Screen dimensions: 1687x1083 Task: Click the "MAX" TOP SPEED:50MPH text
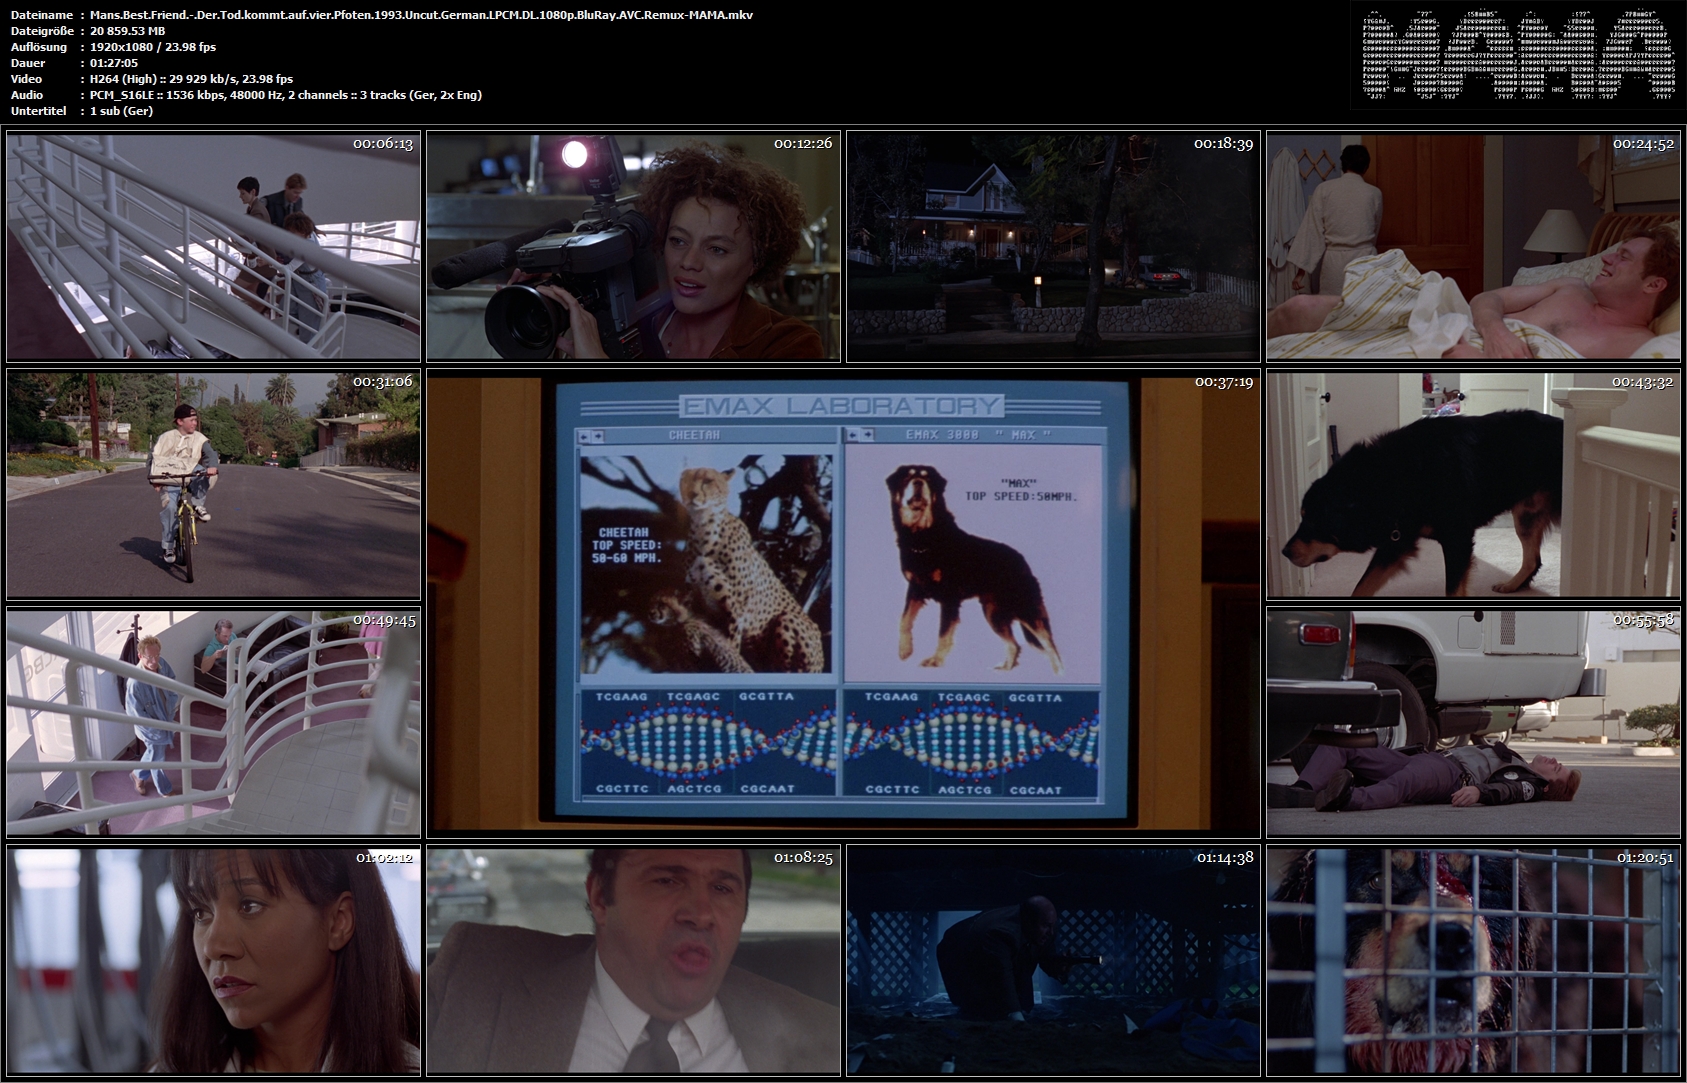1020,489
